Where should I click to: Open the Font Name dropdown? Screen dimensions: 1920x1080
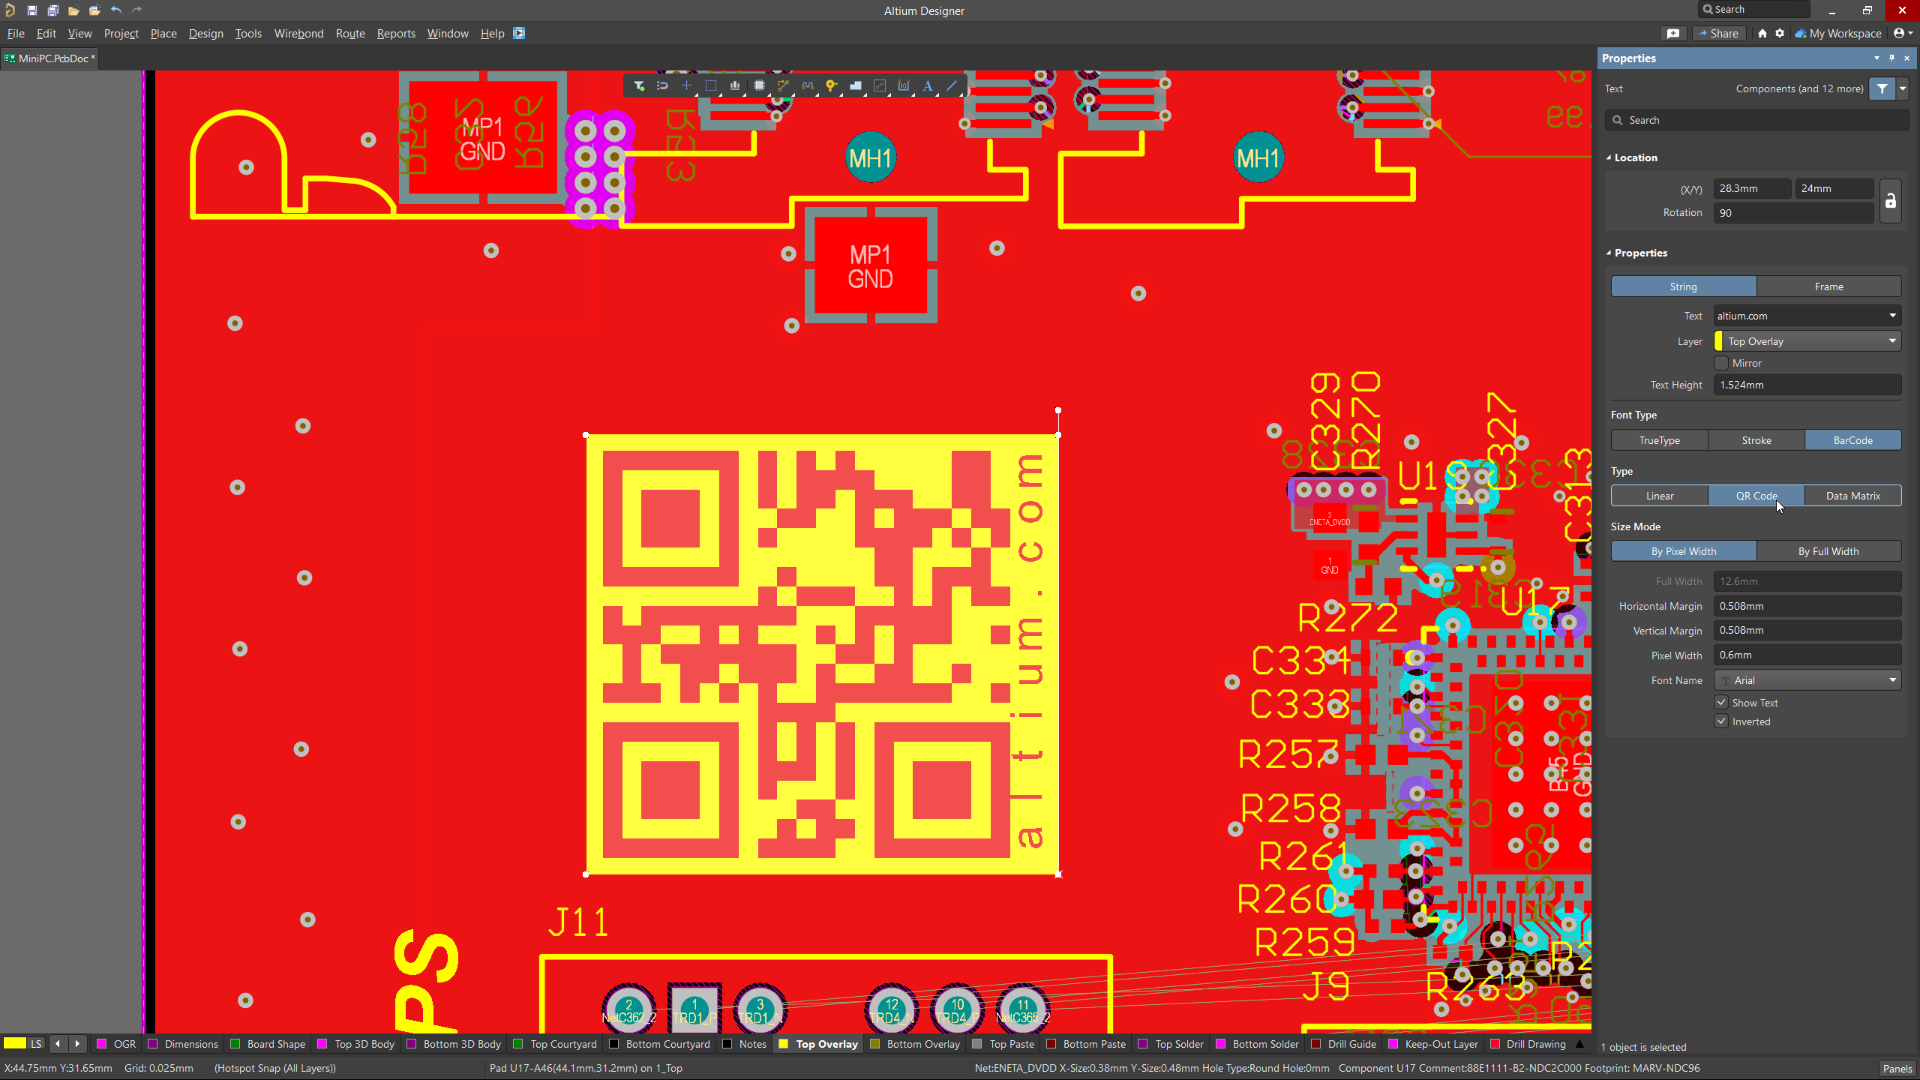coord(1892,681)
